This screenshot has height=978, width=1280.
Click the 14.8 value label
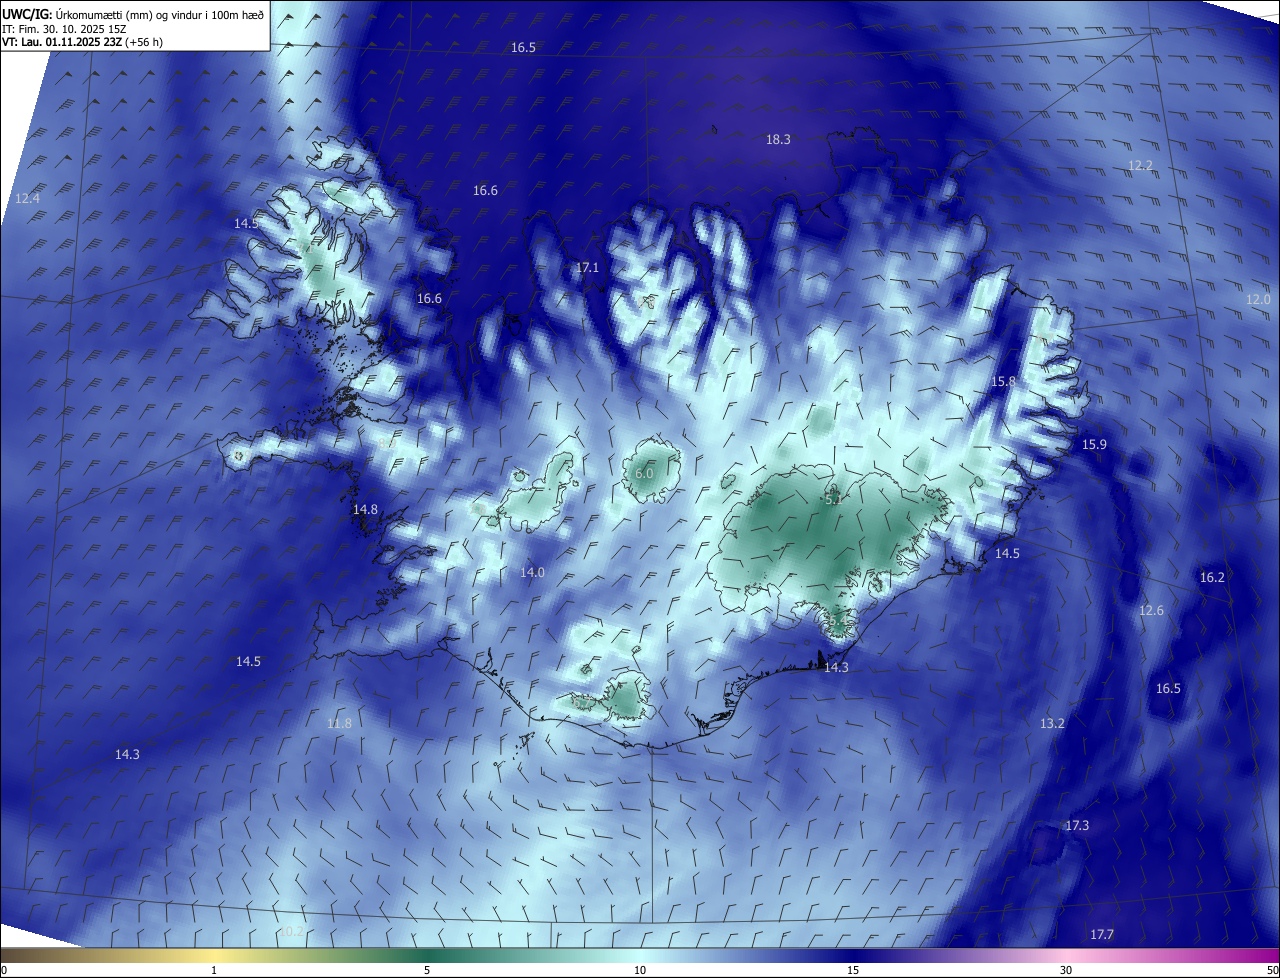click(365, 510)
